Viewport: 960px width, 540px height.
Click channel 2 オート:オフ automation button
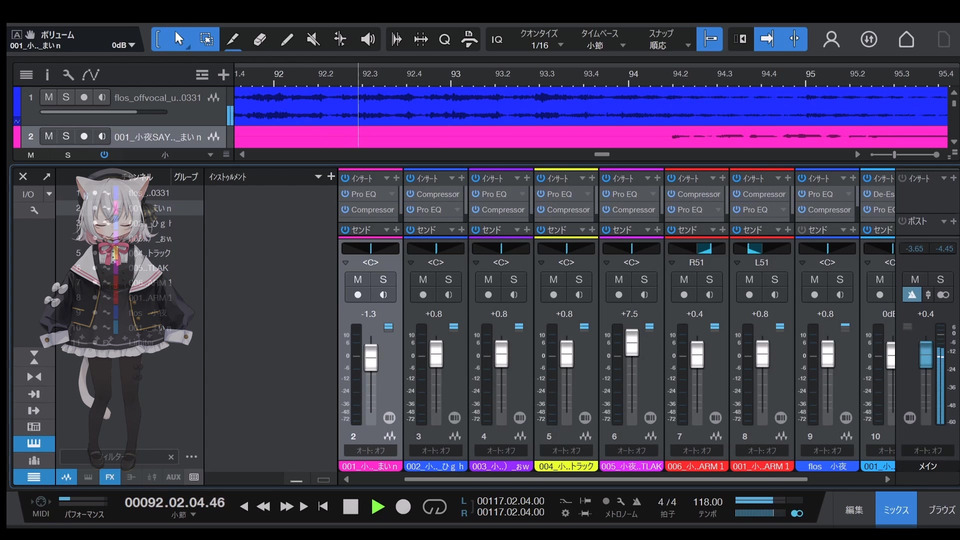(x=370, y=451)
